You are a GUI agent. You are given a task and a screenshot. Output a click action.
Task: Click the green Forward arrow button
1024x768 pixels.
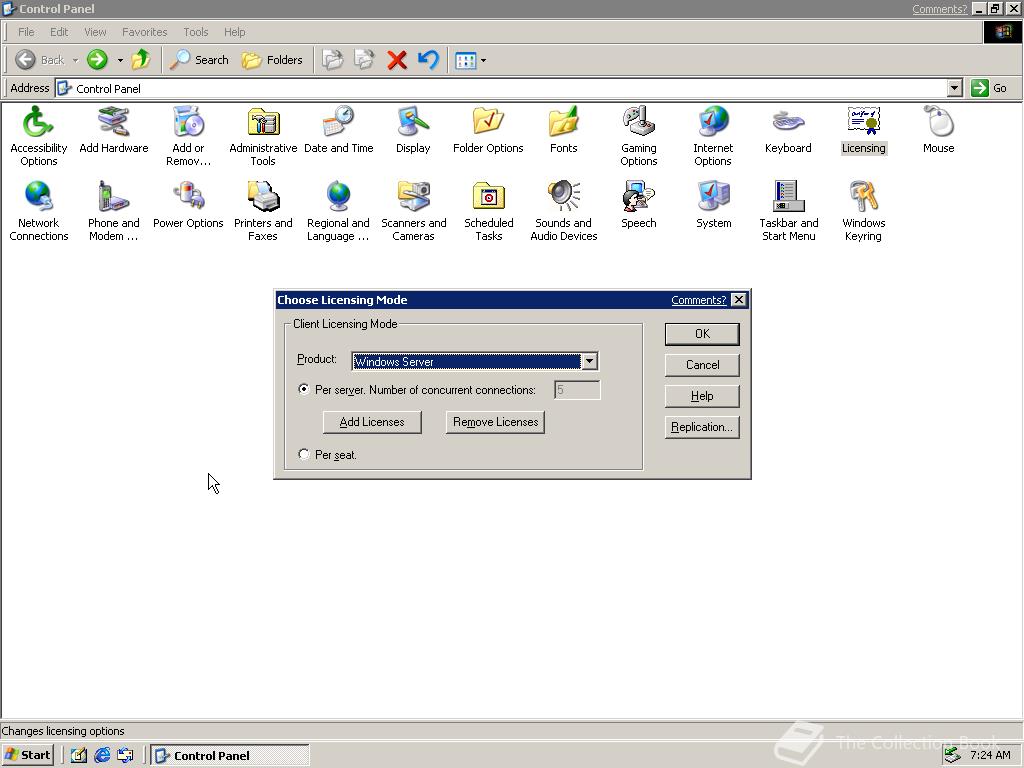tap(97, 60)
